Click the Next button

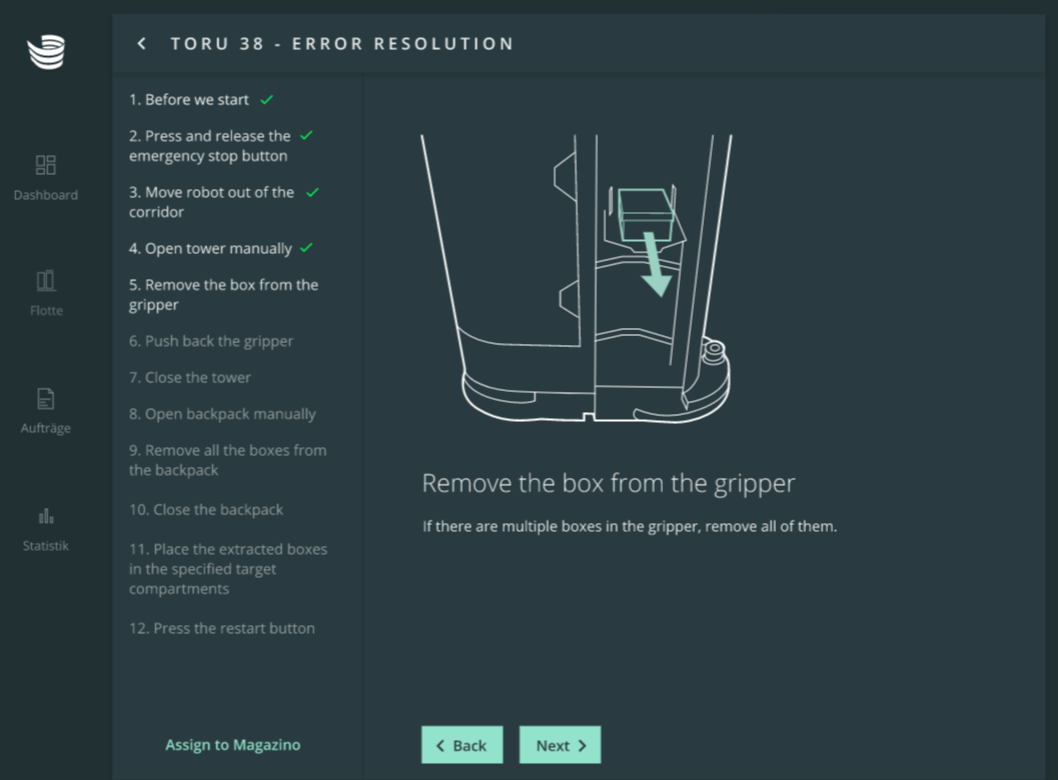(560, 745)
